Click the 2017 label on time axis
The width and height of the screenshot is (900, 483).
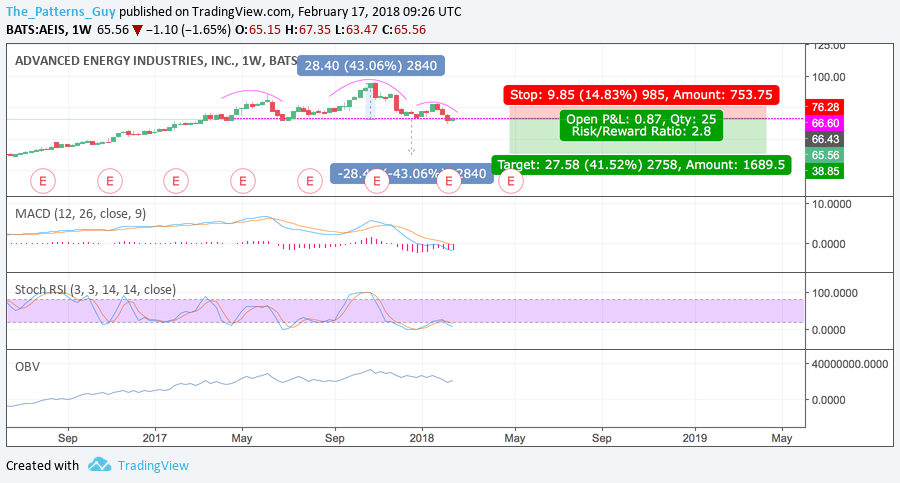(154, 438)
